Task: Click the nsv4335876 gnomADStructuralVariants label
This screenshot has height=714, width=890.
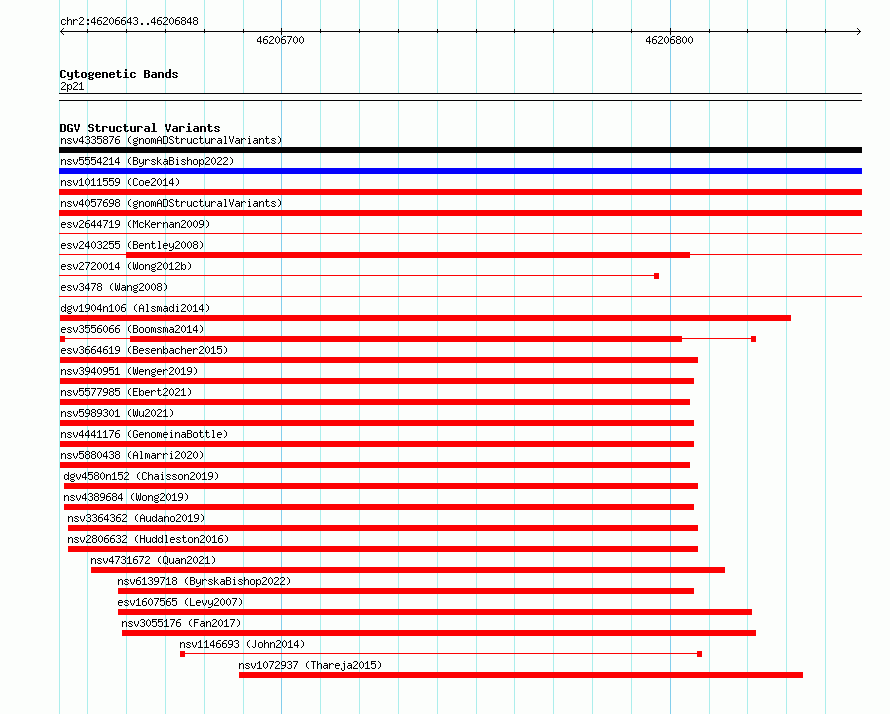Action: [171, 140]
